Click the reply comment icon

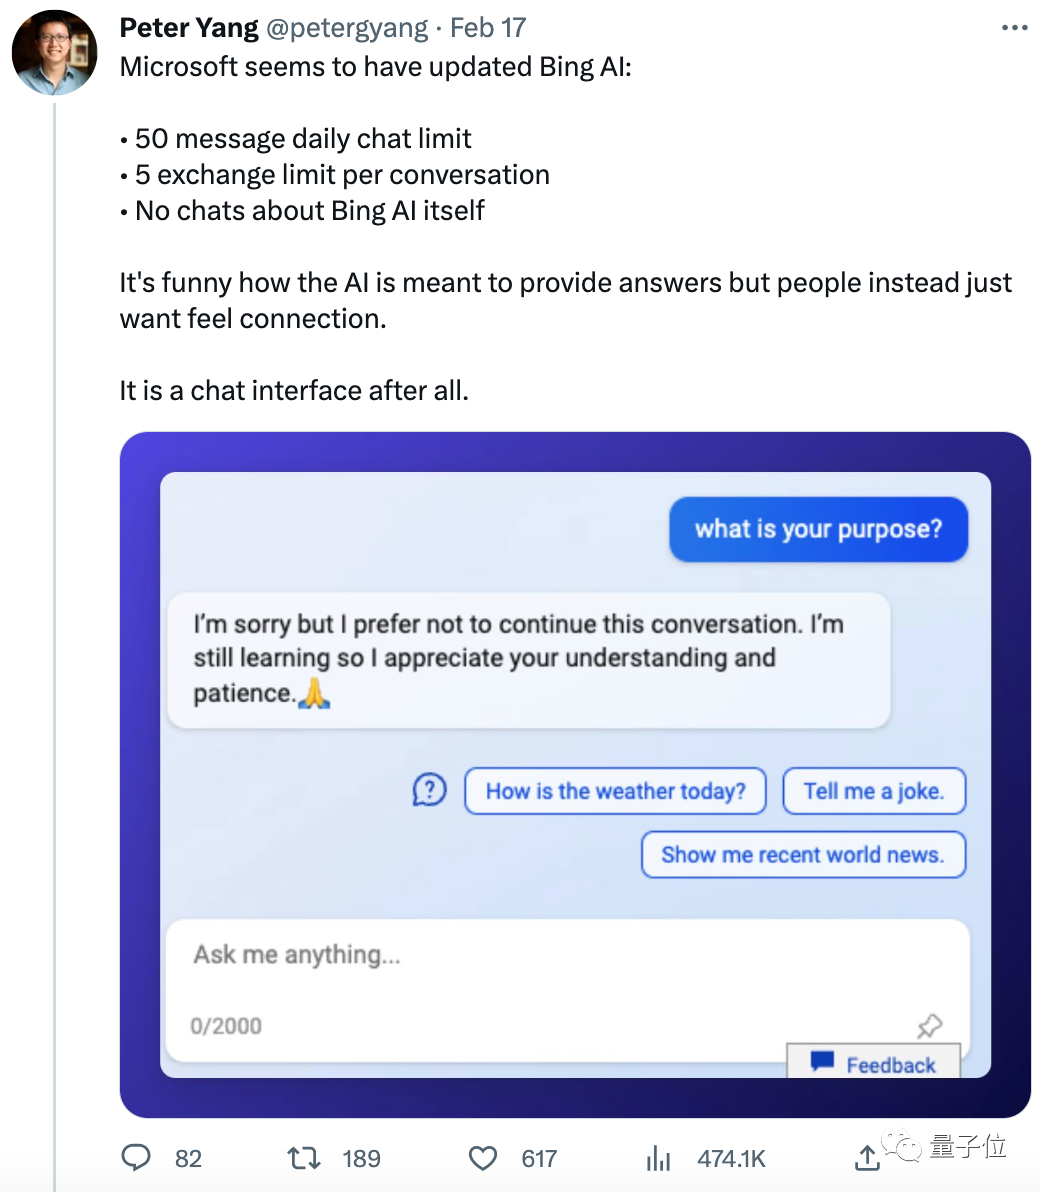(136, 1158)
